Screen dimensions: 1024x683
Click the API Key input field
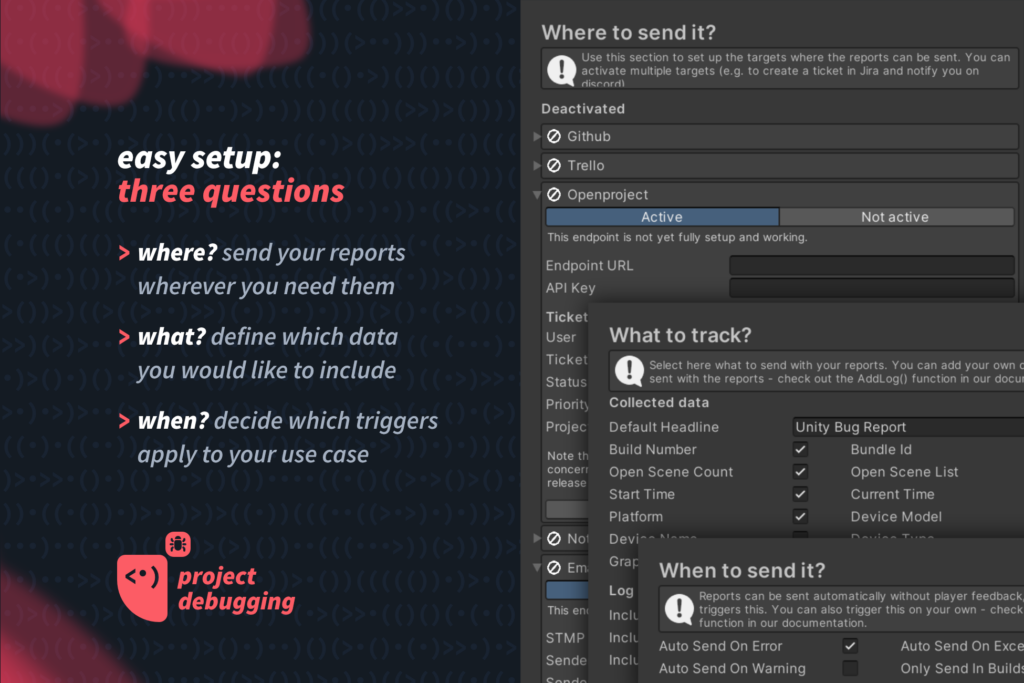pos(871,288)
